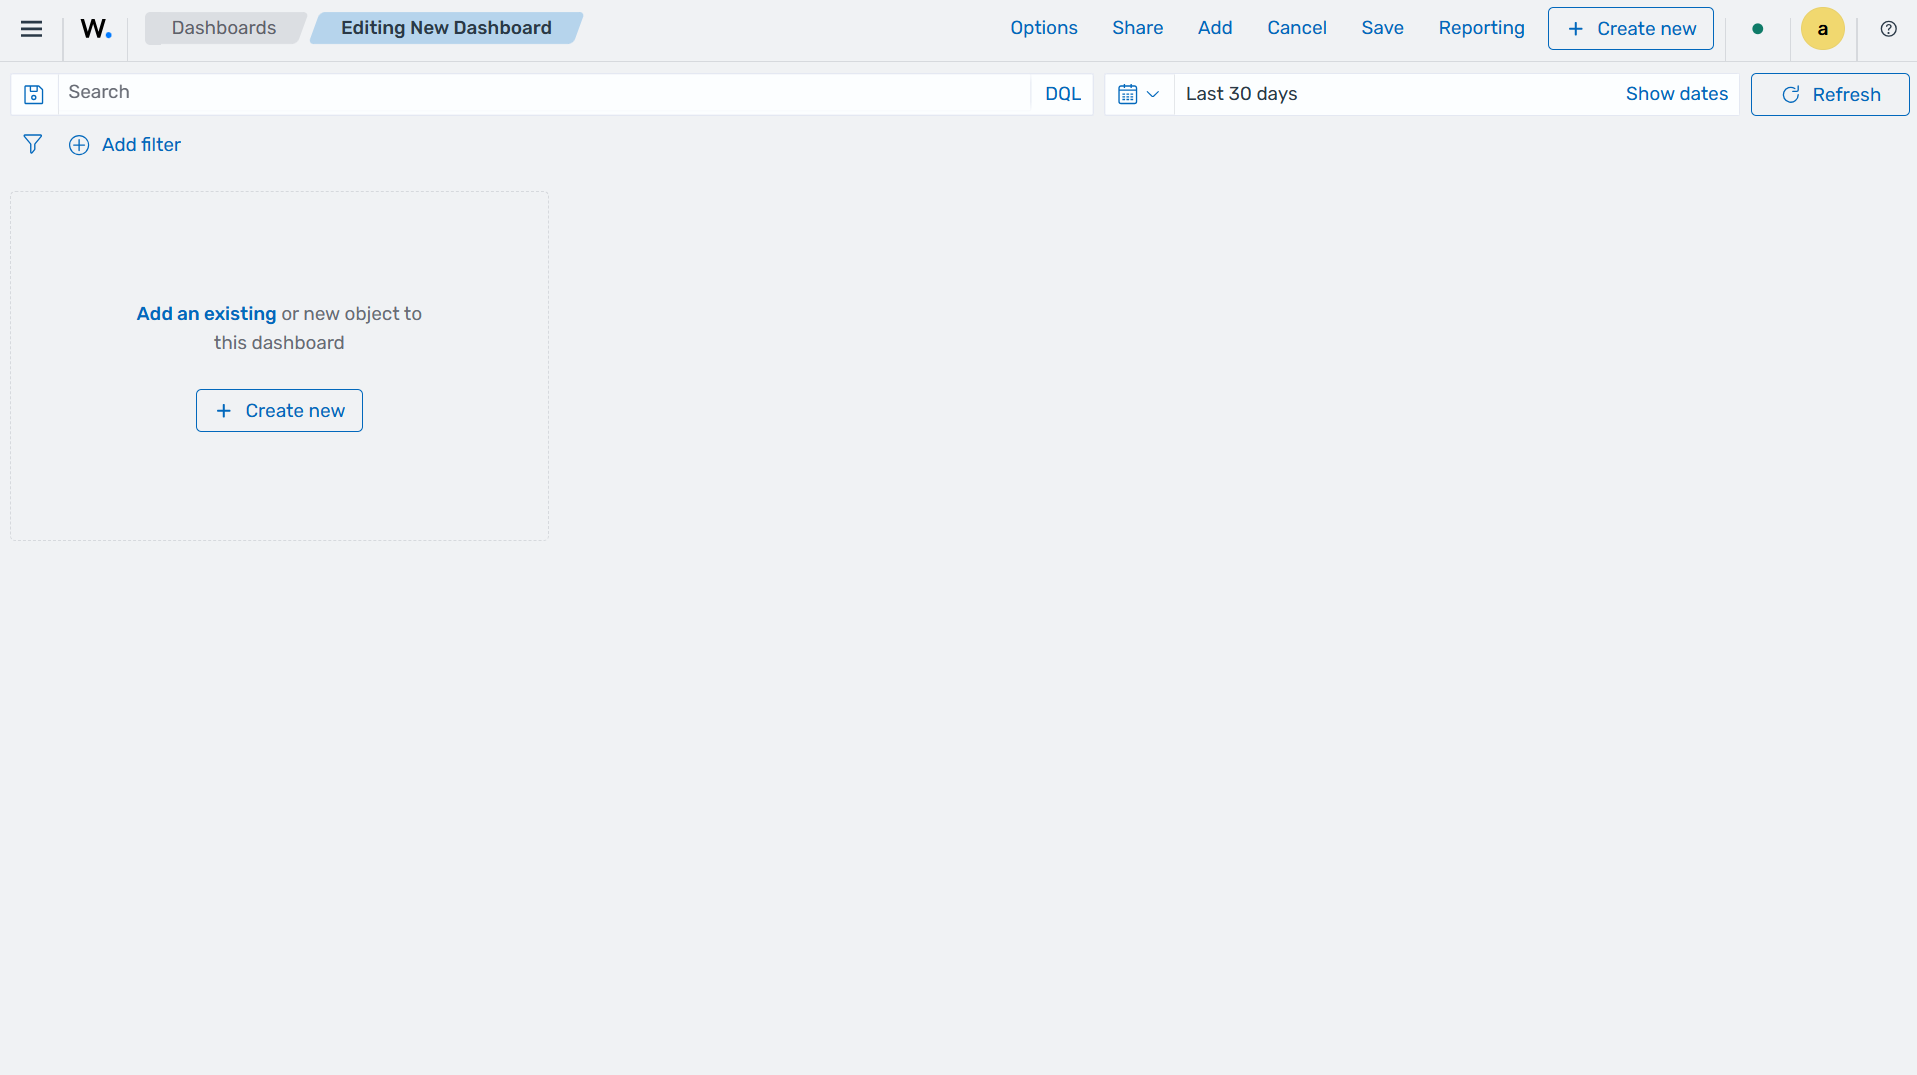The image size is (1917, 1075).
Task: Click Create new in the empty panel
Action: pyautogui.click(x=279, y=411)
